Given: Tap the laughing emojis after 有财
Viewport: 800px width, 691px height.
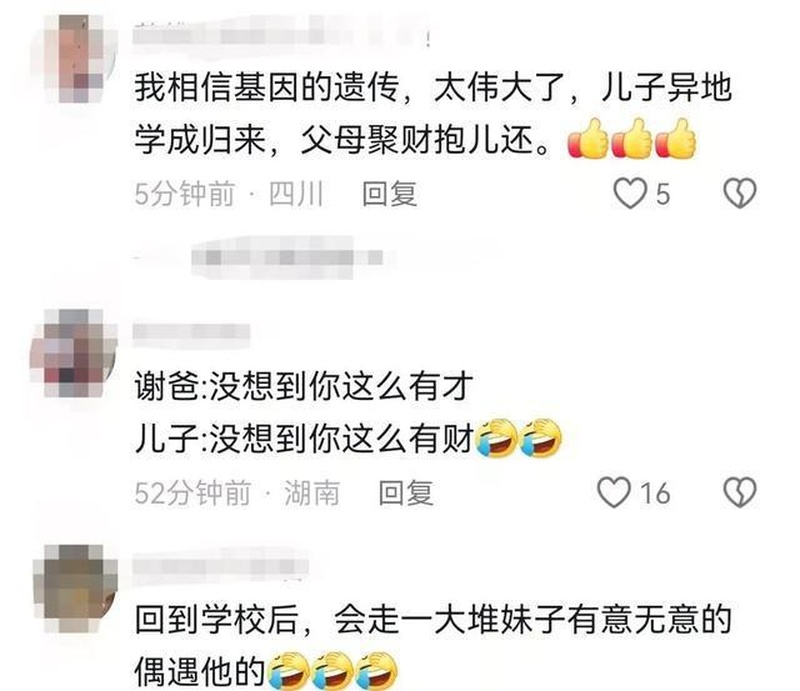Looking at the screenshot, I should click(518, 438).
